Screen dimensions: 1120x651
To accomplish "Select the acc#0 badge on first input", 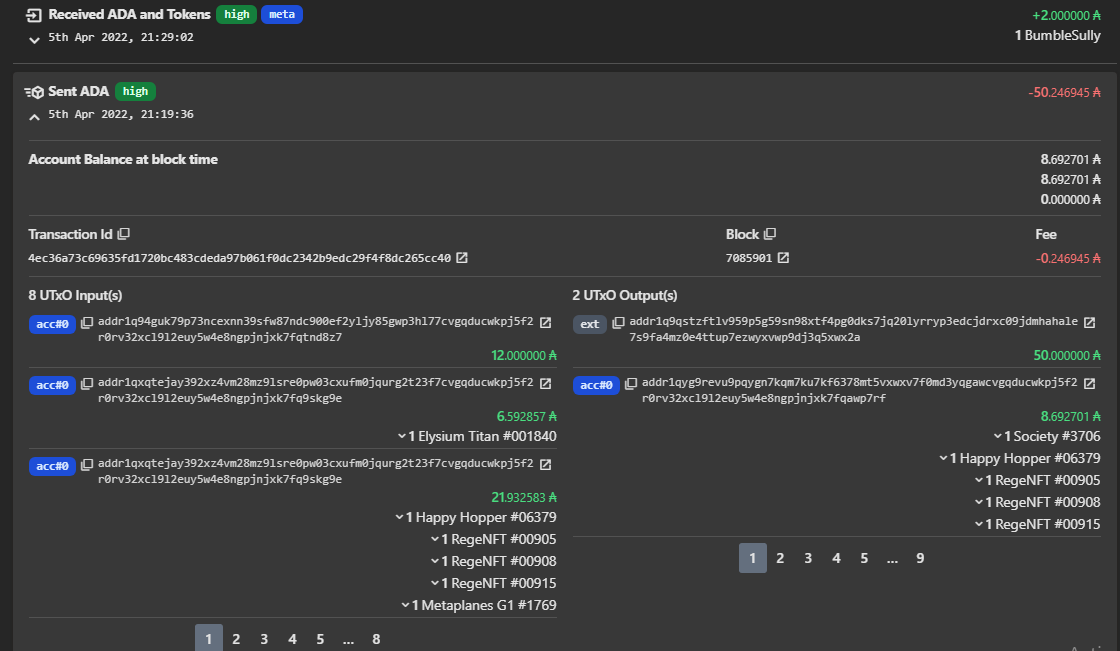I will point(52,323).
